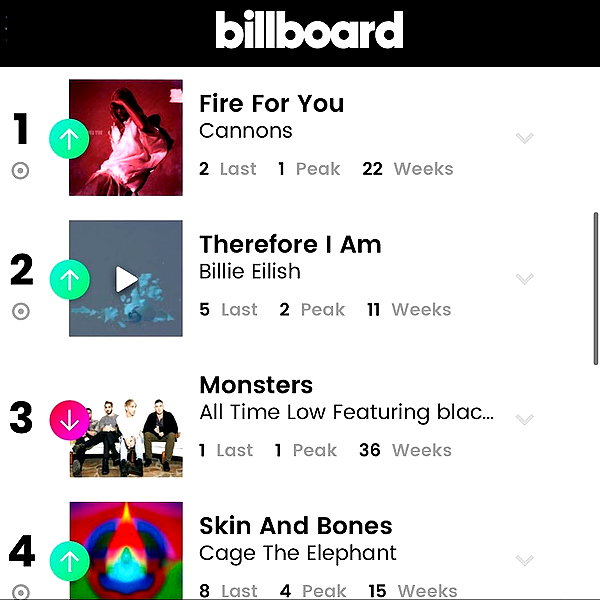Click the circular target icon under rank 4
The width and height of the screenshot is (600, 600).
click(x=21, y=592)
